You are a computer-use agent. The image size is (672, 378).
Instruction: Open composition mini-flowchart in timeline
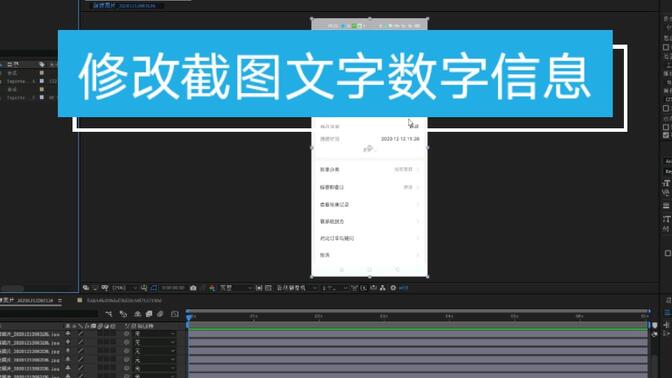click(x=109, y=314)
